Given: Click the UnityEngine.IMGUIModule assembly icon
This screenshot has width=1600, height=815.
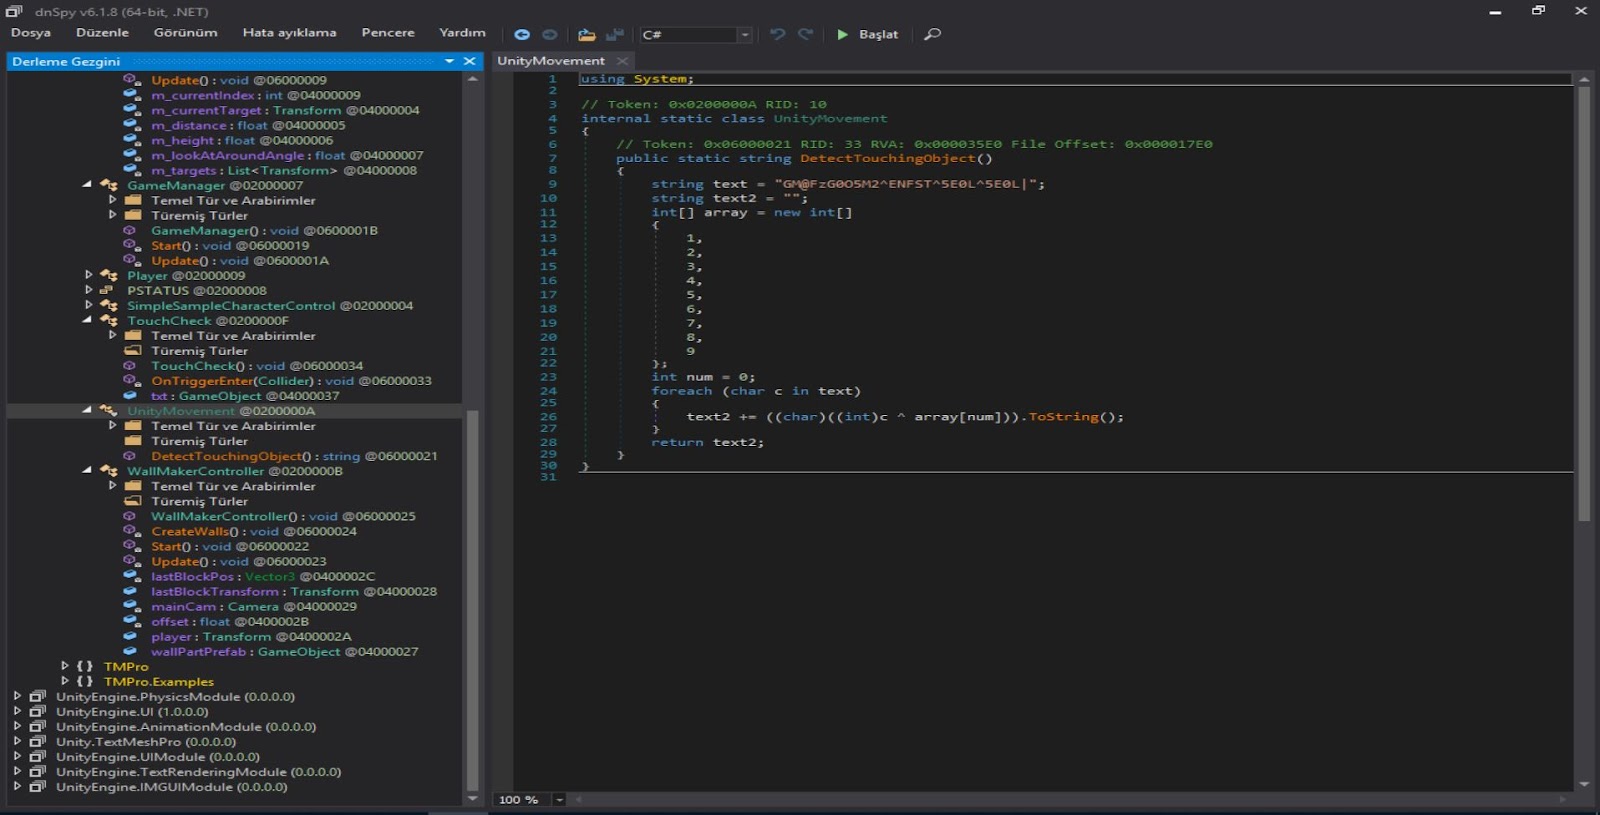Looking at the screenshot, I should (x=38, y=786).
